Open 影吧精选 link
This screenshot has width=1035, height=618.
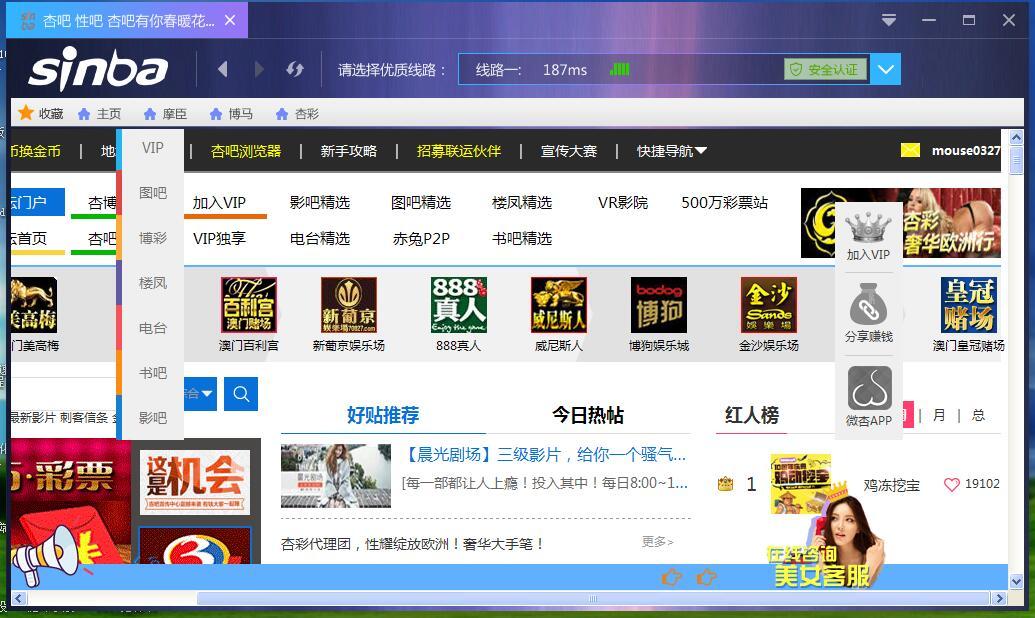(319, 203)
